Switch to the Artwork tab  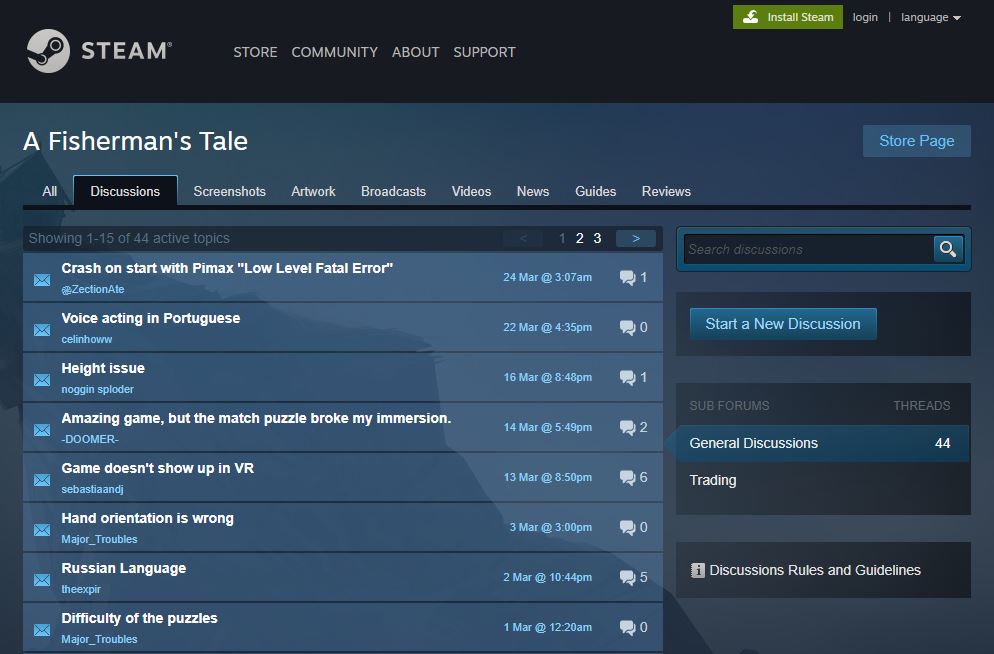pyautogui.click(x=313, y=191)
